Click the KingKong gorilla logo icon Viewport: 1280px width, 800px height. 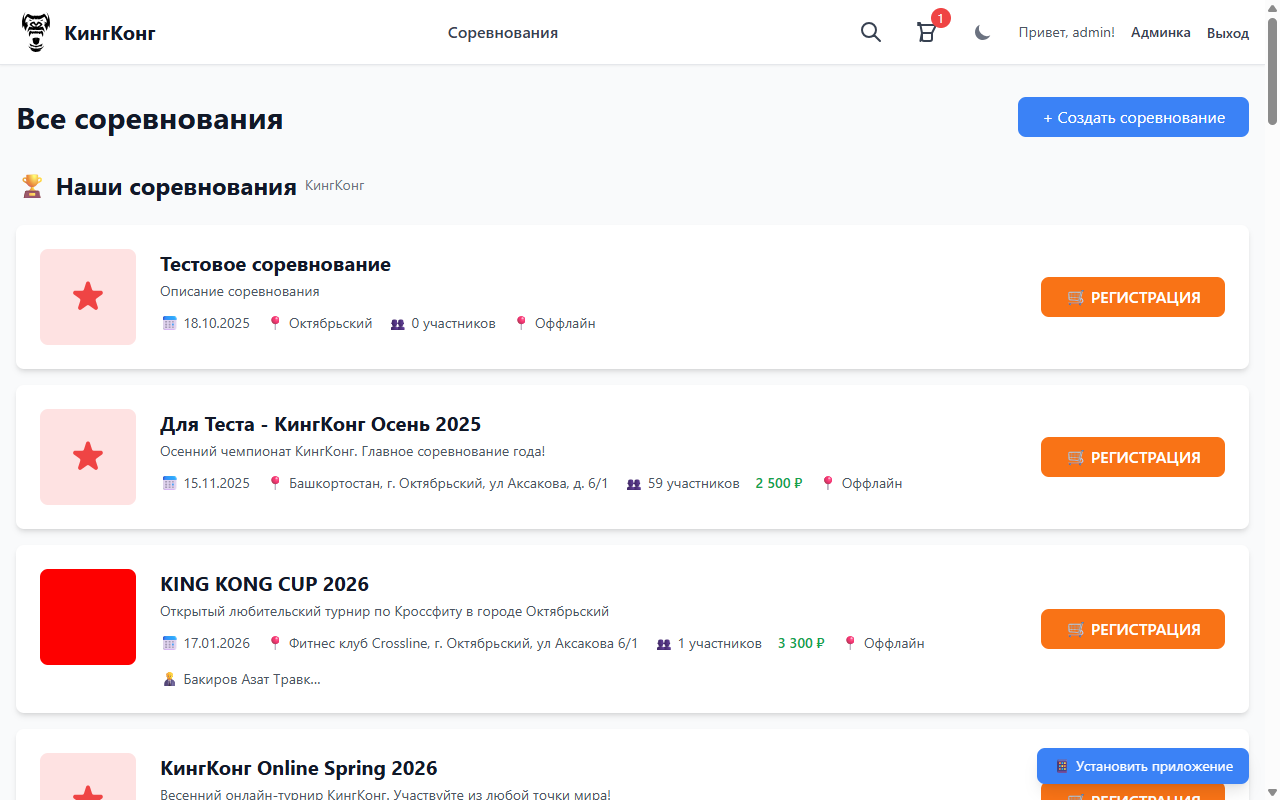pyautogui.click(x=35, y=33)
